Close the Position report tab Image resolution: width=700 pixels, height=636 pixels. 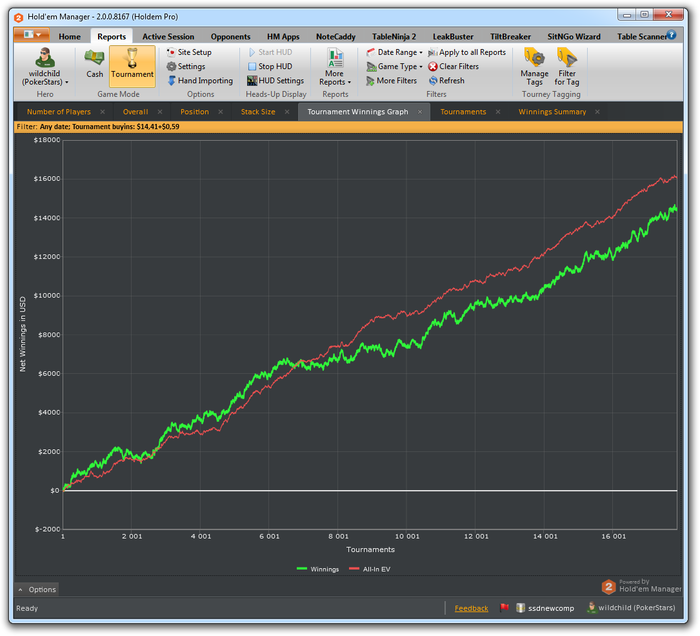(221, 112)
